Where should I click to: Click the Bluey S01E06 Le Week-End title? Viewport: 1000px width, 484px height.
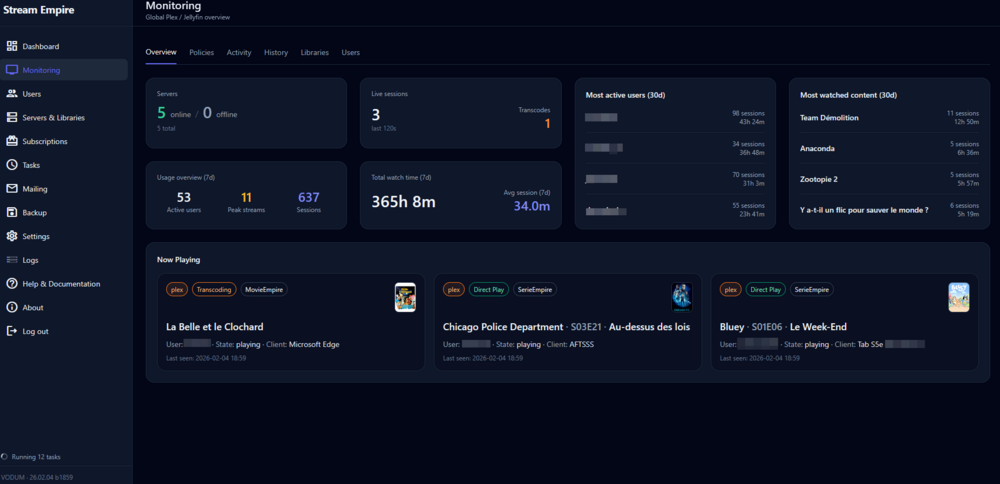coord(783,327)
